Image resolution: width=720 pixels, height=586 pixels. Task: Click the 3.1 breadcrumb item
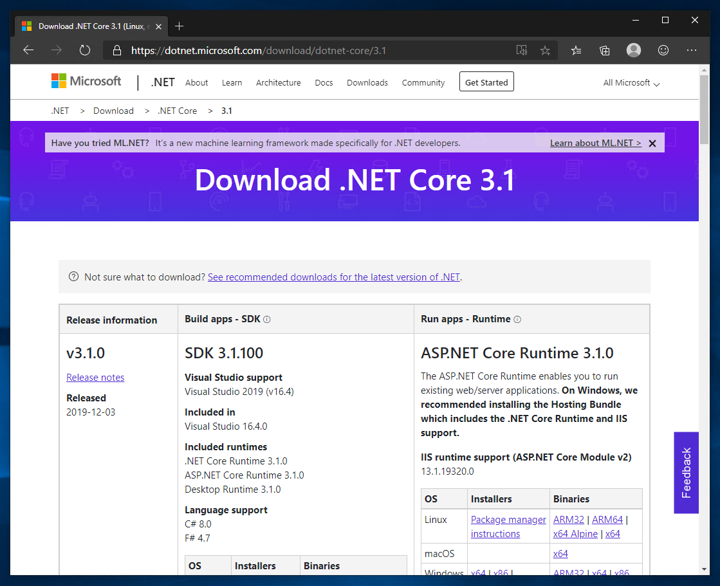pyautogui.click(x=226, y=111)
